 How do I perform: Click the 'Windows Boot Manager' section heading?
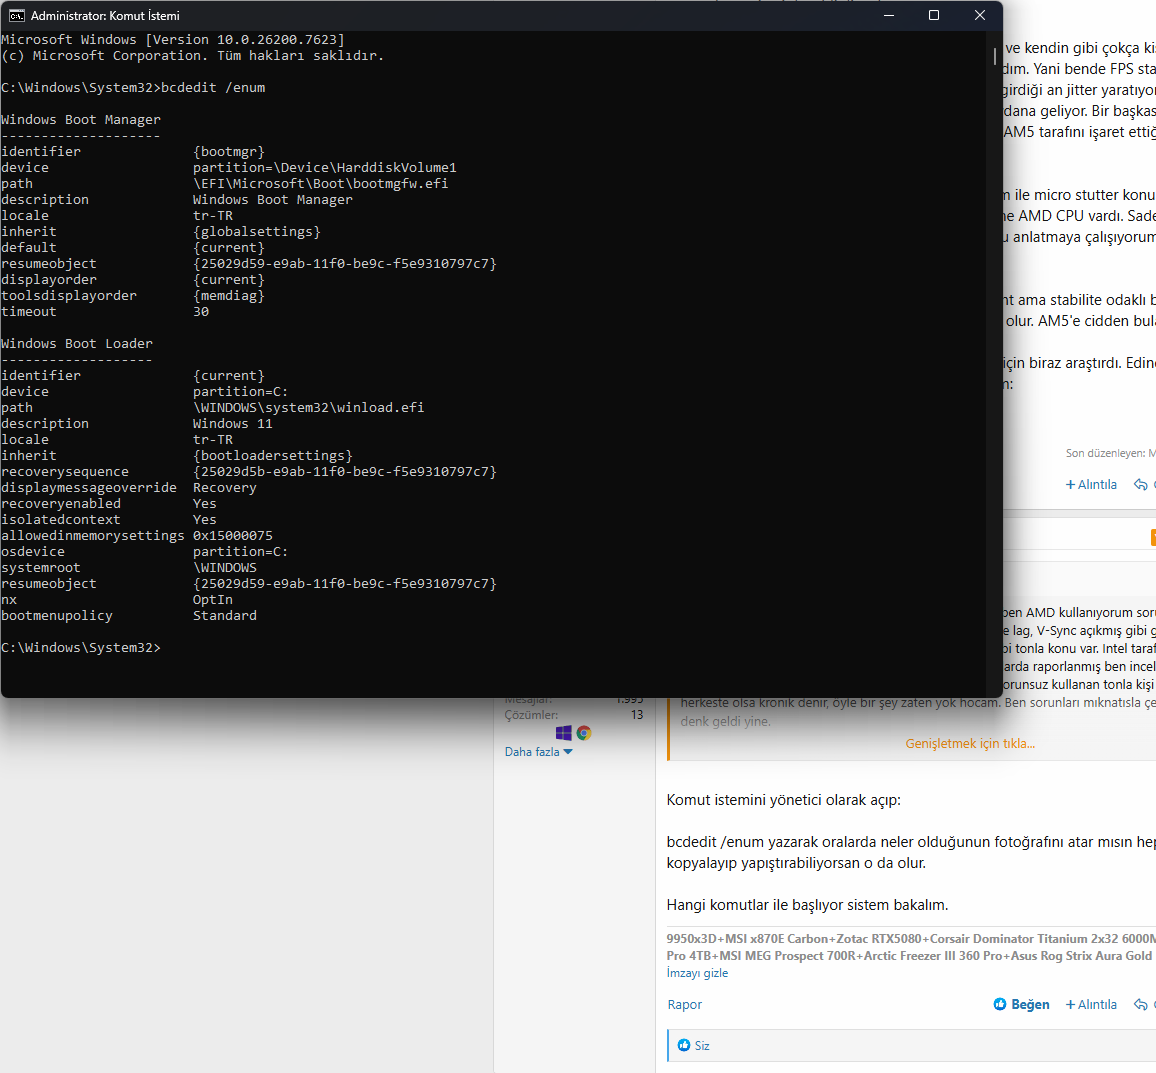pyautogui.click(x=80, y=119)
